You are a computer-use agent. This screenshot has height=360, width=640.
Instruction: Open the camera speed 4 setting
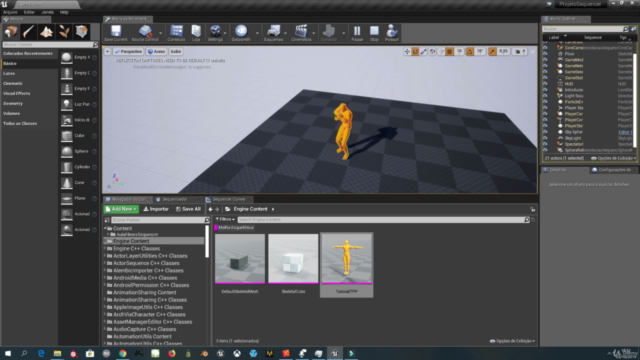[x=520, y=51]
